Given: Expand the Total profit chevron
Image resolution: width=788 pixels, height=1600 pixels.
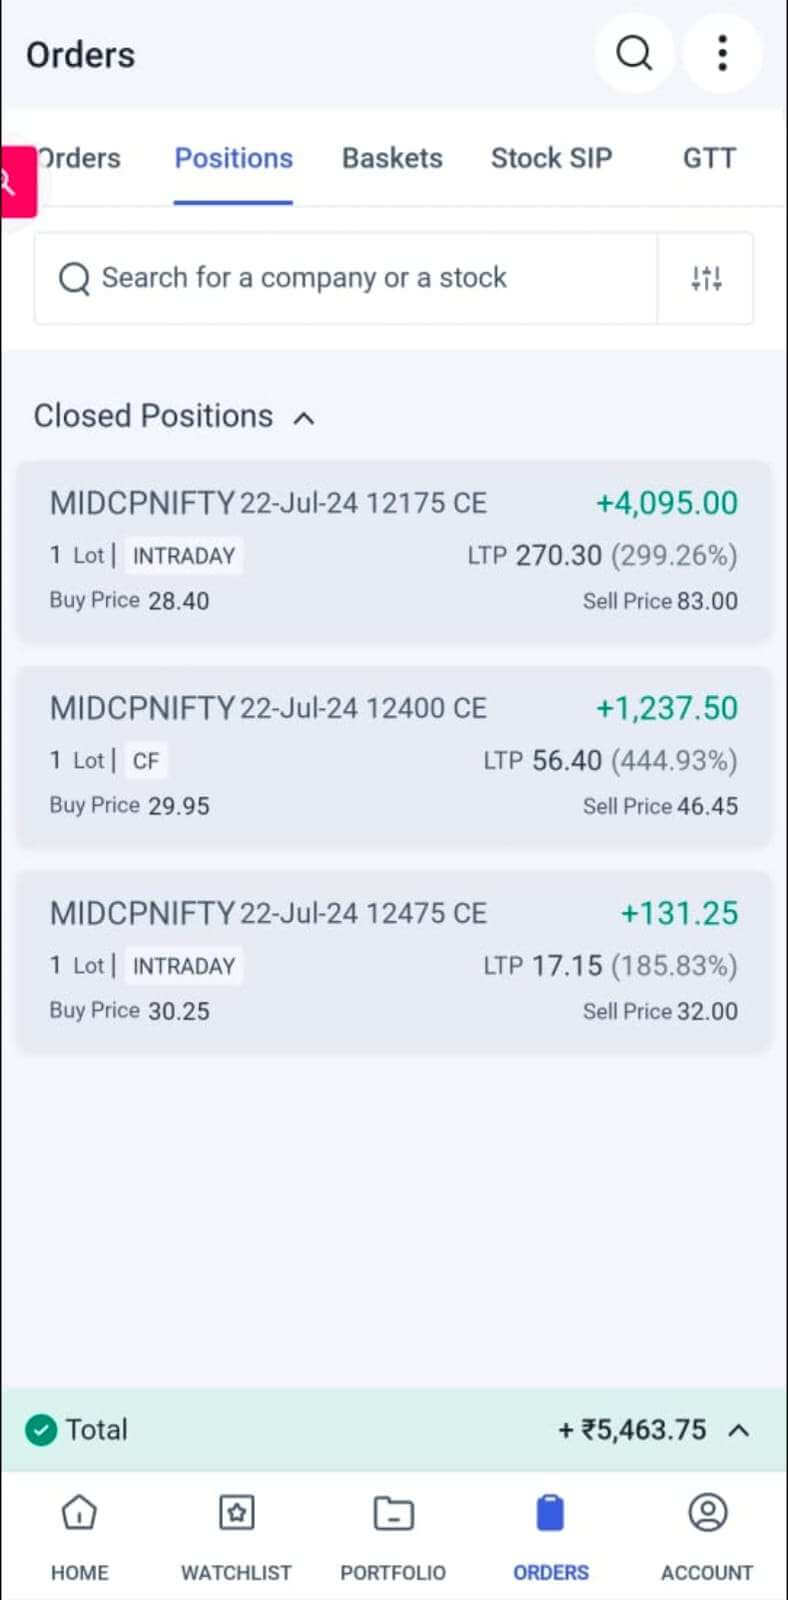Looking at the screenshot, I should coord(739,1430).
